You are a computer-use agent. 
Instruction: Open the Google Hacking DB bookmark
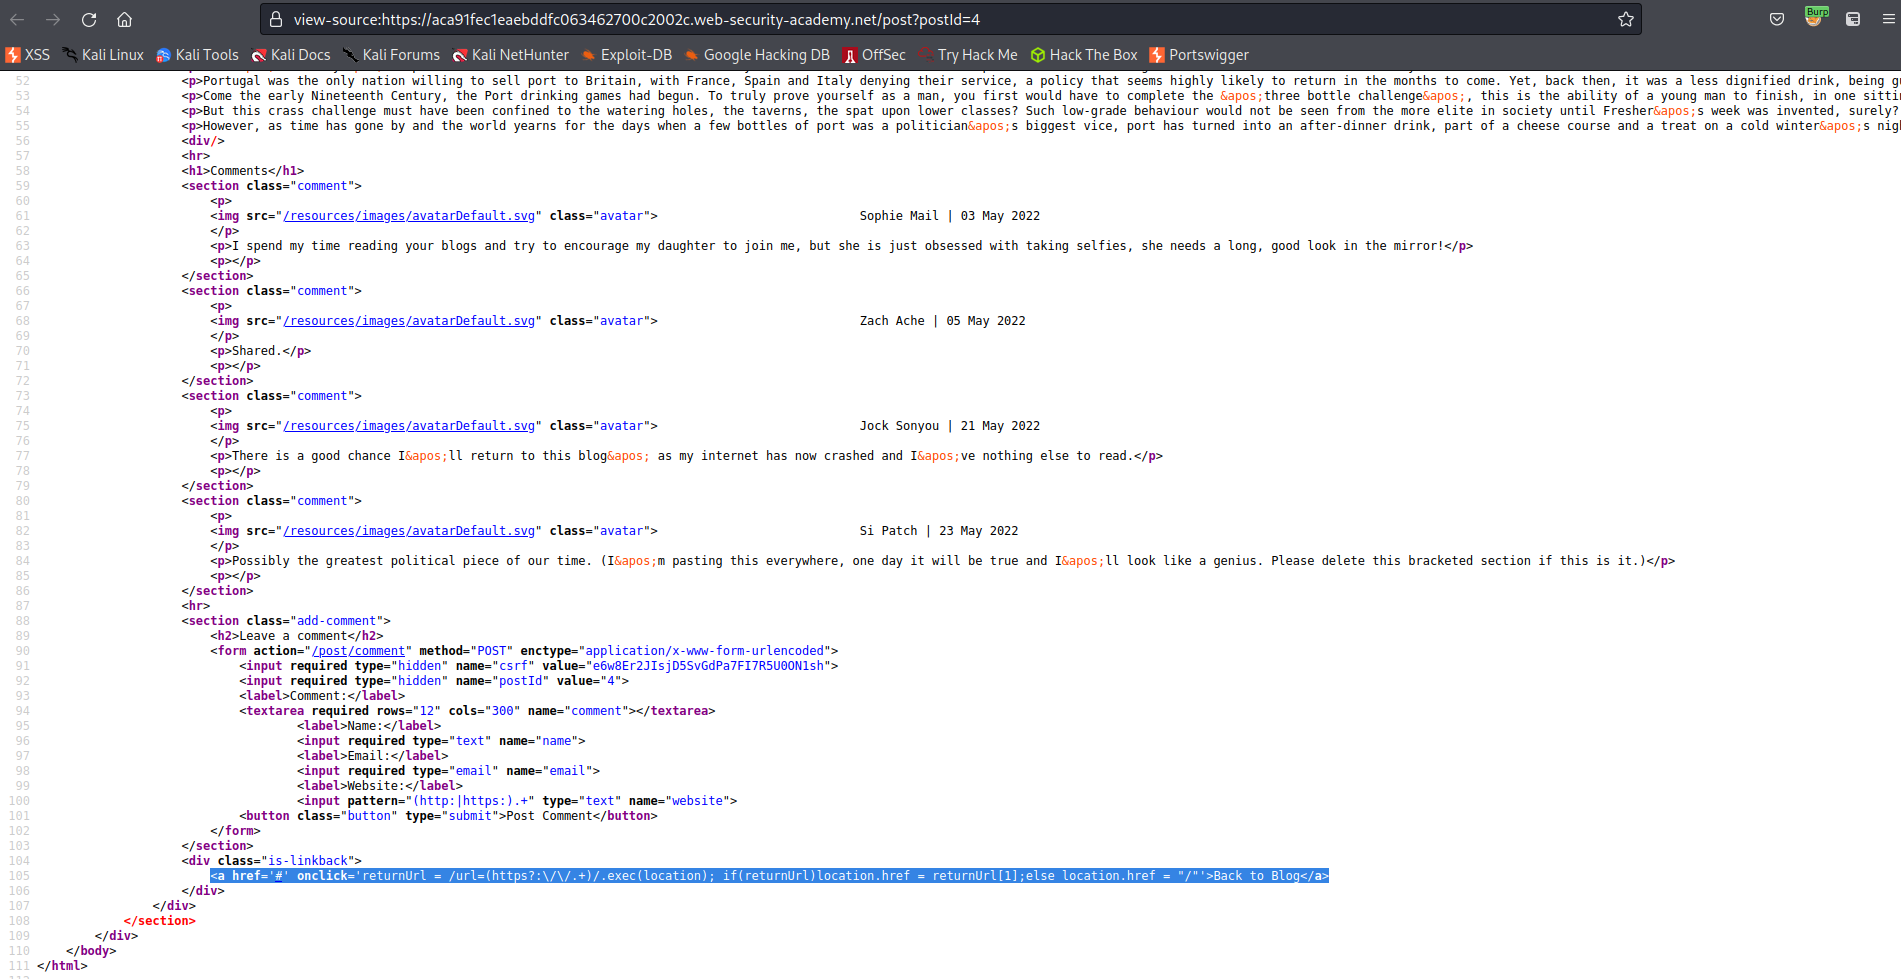757,55
